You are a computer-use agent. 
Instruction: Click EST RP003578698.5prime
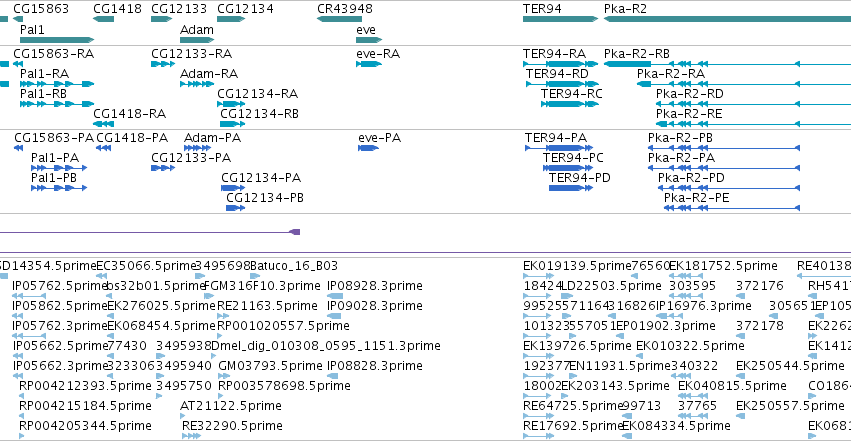(284, 386)
